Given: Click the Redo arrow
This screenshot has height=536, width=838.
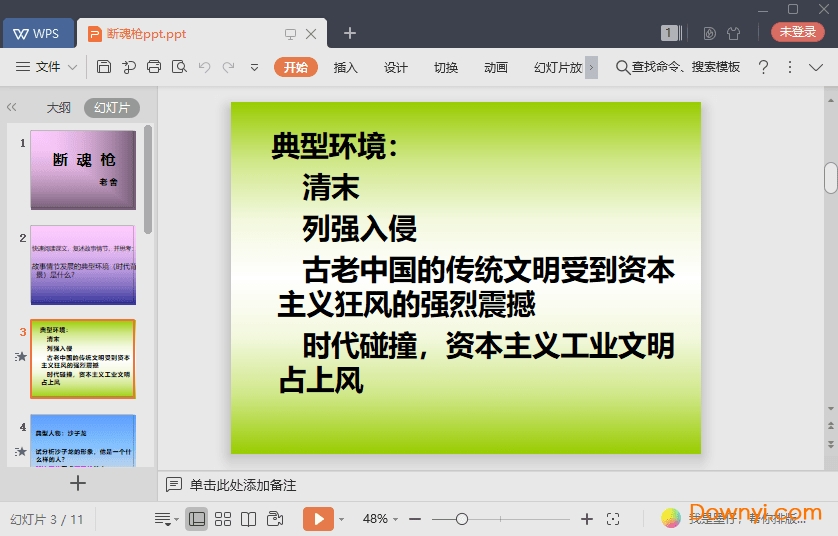Looking at the screenshot, I should pyautogui.click(x=228, y=67).
